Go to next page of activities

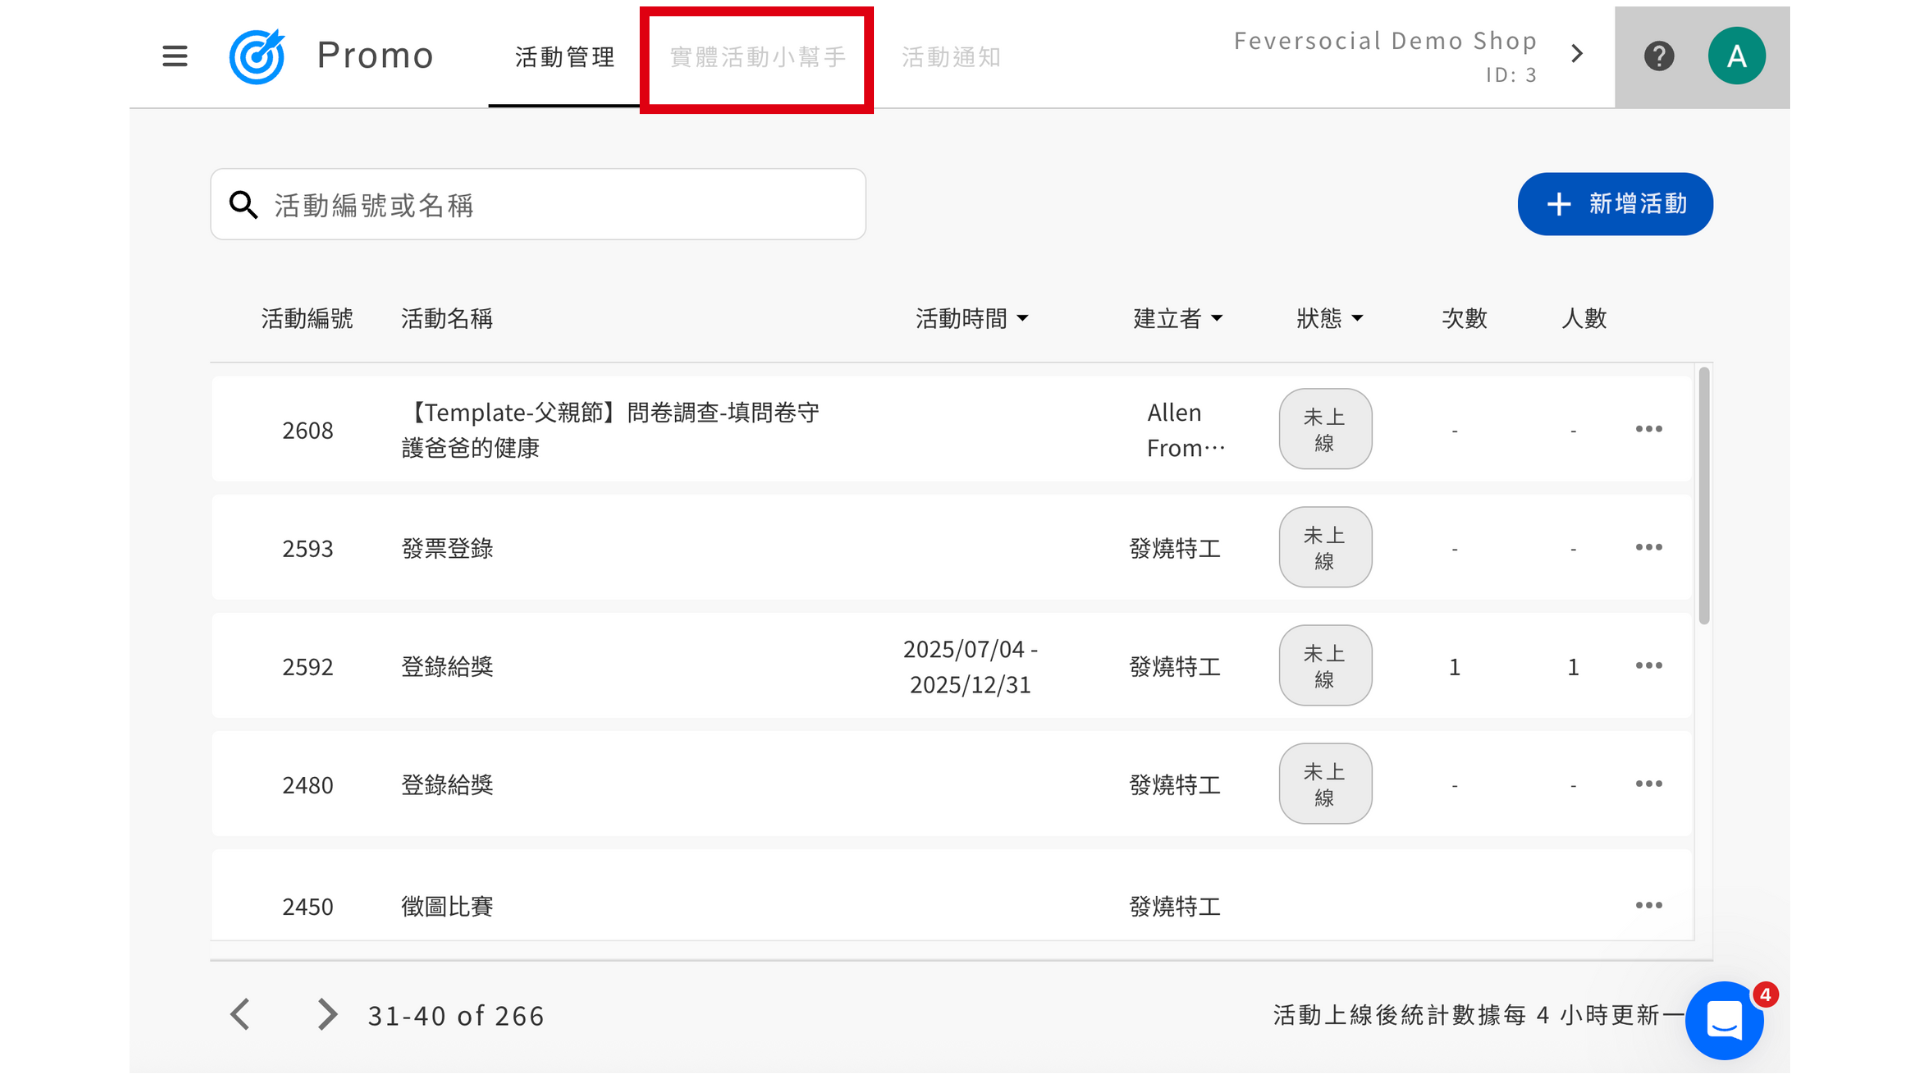pyautogui.click(x=327, y=1014)
